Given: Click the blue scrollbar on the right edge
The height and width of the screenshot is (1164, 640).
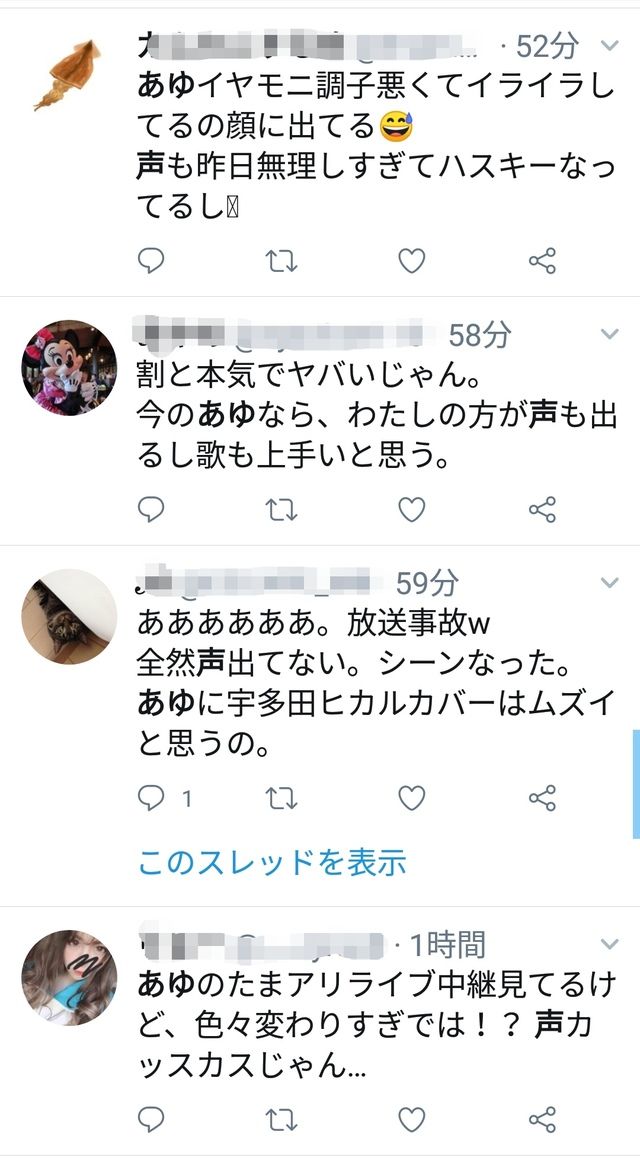Looking at the screenshot, I should (x=636, y=784).
